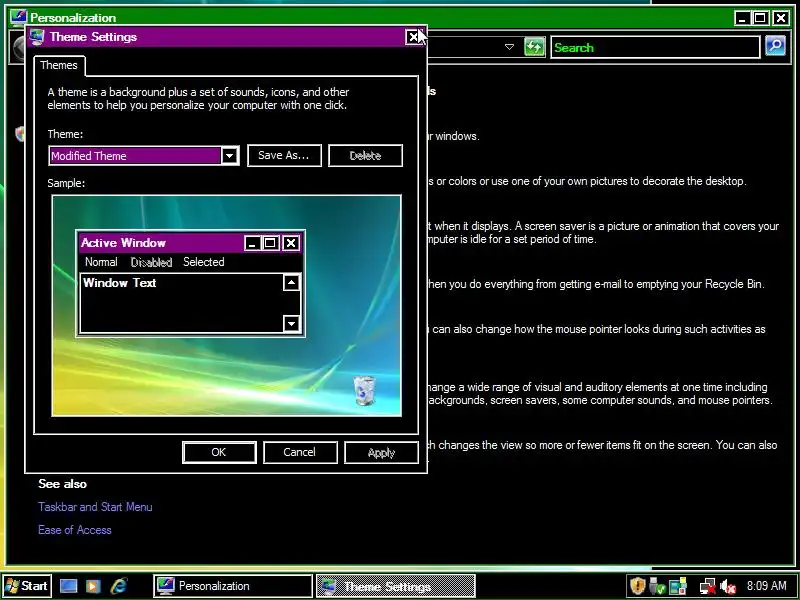
Task: Confirm with the OK button
Action: pyautogui.click(x=219, y=453)
